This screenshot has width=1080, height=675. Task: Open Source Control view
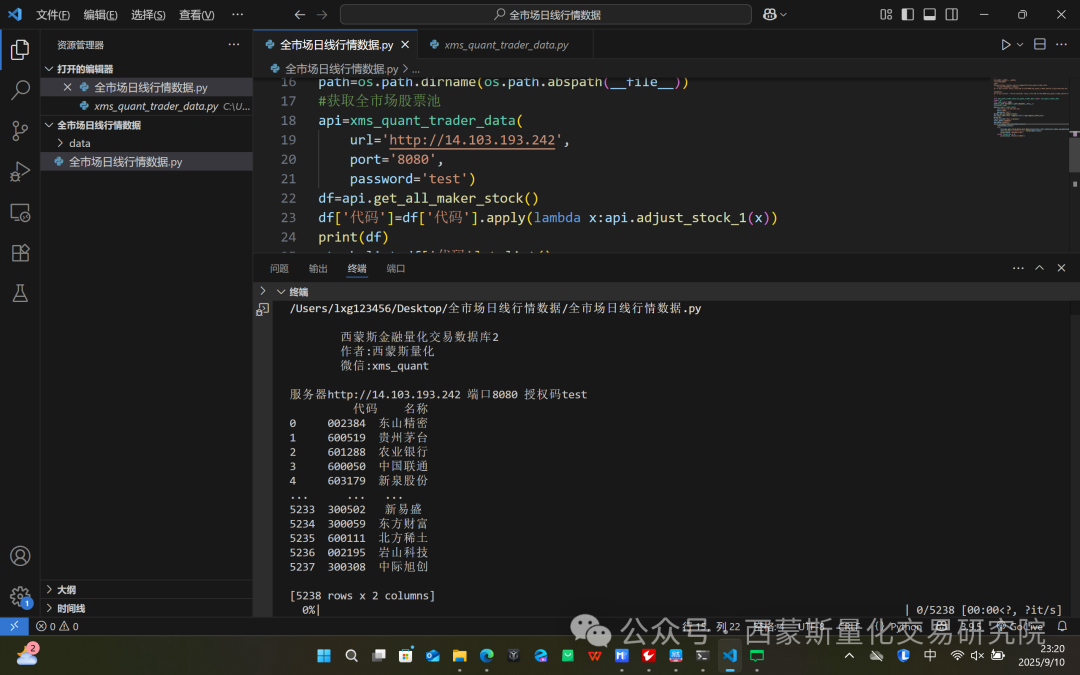(20, 131)
